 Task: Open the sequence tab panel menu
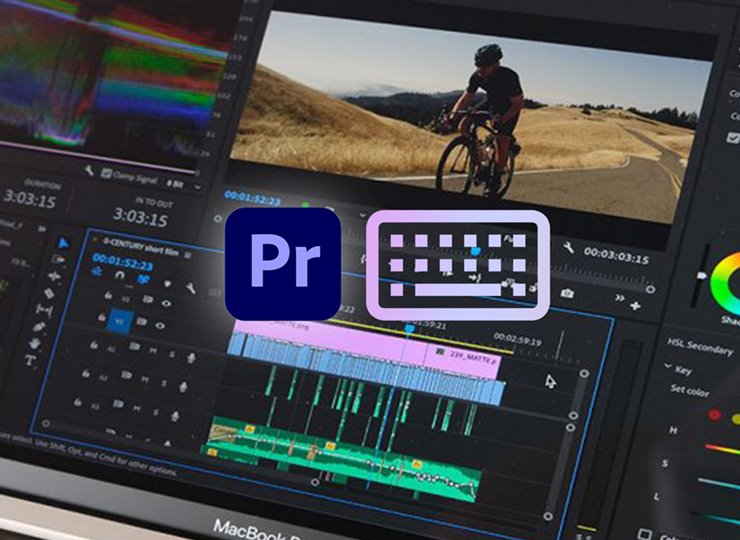187,255
